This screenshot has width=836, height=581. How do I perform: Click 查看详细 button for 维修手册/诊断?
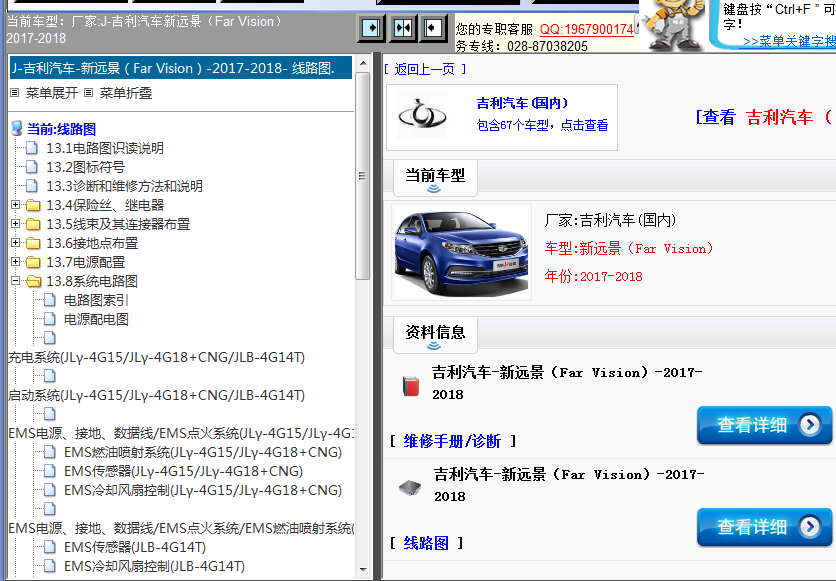click(764, 425)
